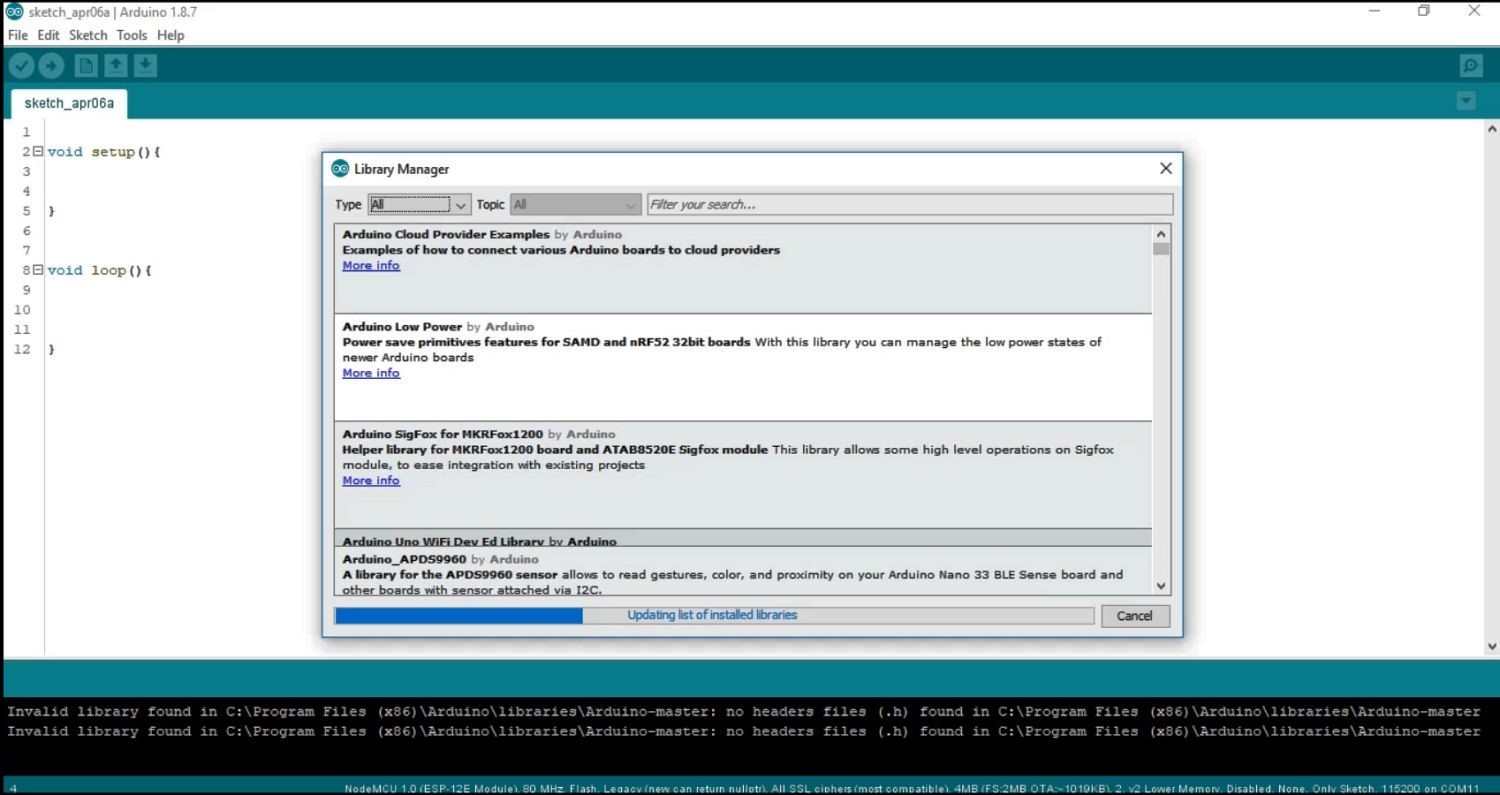Click the Updating list of installed libraries text
The width and height of the screenshot is (1500, 795).
[712, 615]
